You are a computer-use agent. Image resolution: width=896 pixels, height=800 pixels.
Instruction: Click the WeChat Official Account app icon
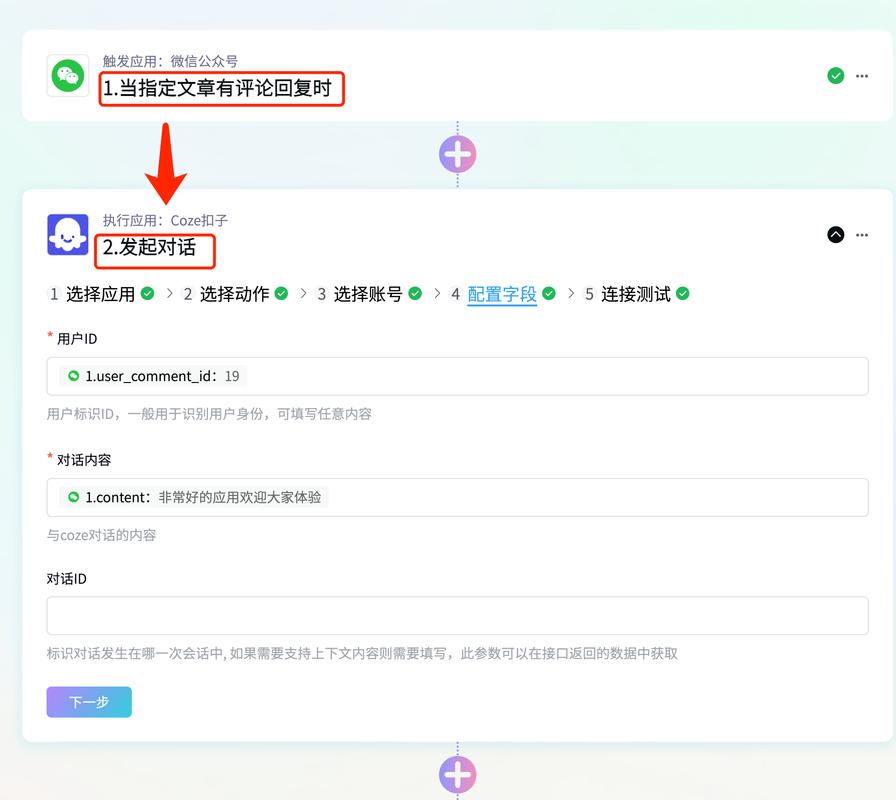pos(67,75)
